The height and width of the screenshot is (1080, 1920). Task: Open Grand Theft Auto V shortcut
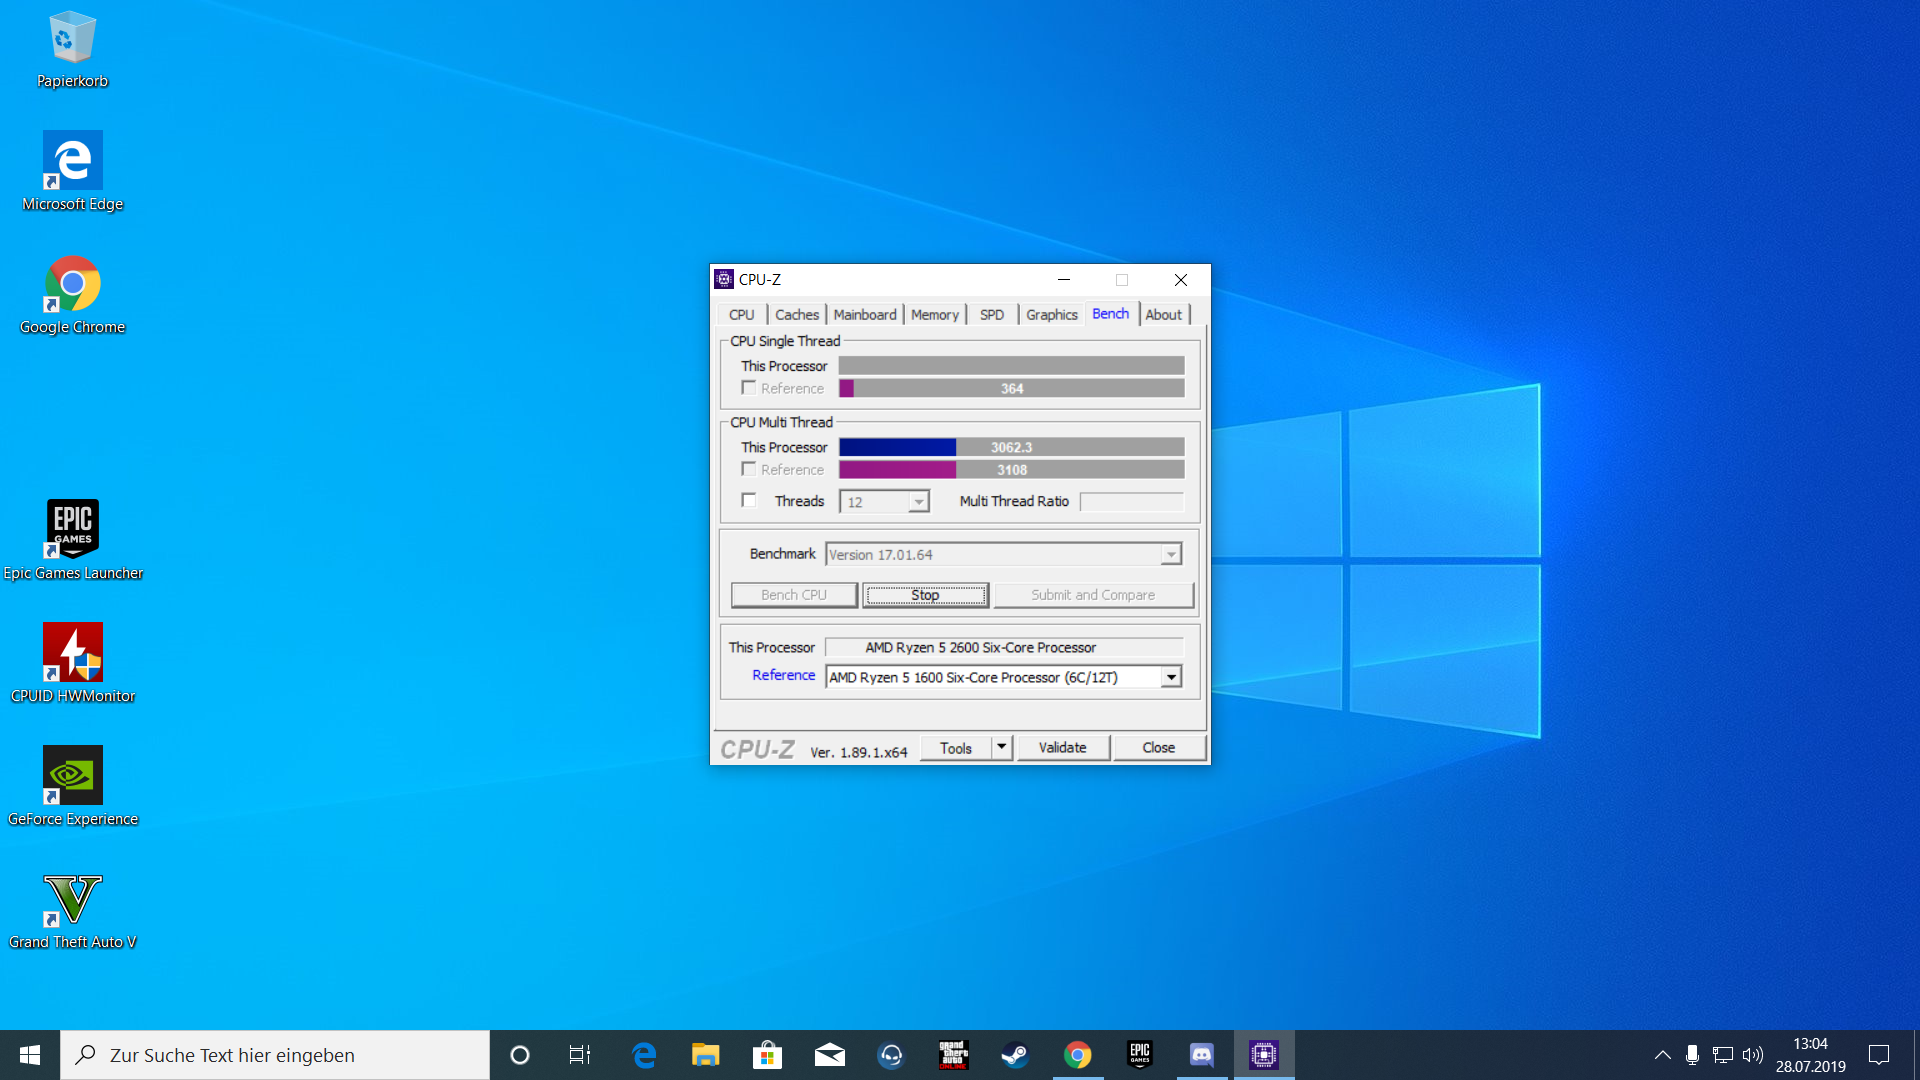point(72,898)
